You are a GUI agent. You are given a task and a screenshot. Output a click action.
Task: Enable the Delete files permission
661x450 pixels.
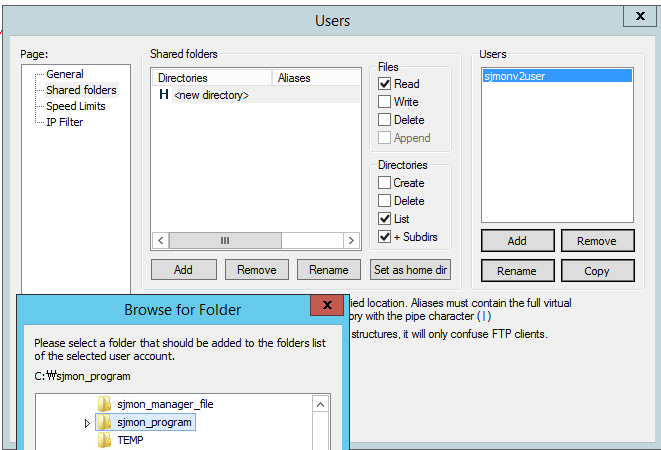tap(385, 120)
